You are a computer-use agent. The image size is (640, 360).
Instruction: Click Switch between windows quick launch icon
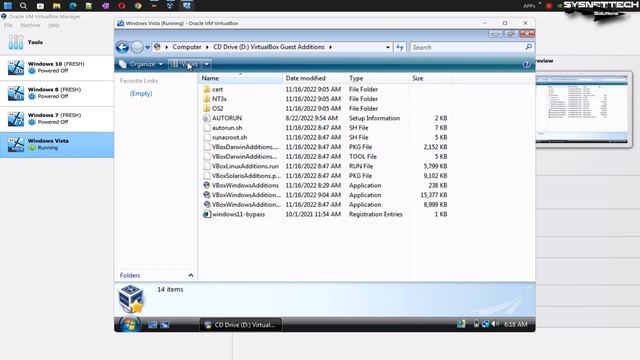tap(164, 325)
